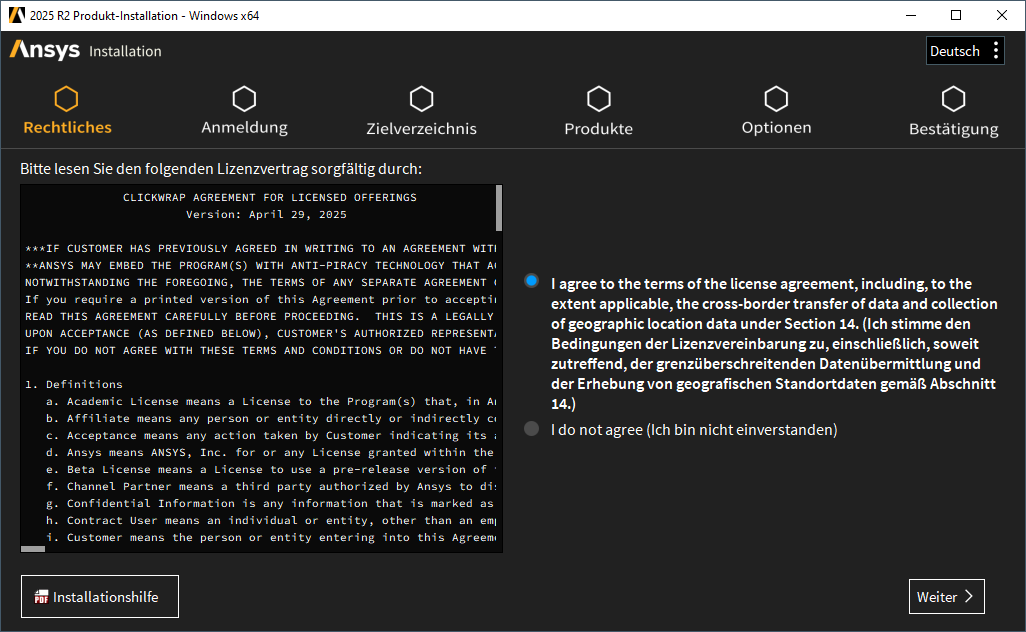Click the 'a. Academic License means' line

coord(271,402)
